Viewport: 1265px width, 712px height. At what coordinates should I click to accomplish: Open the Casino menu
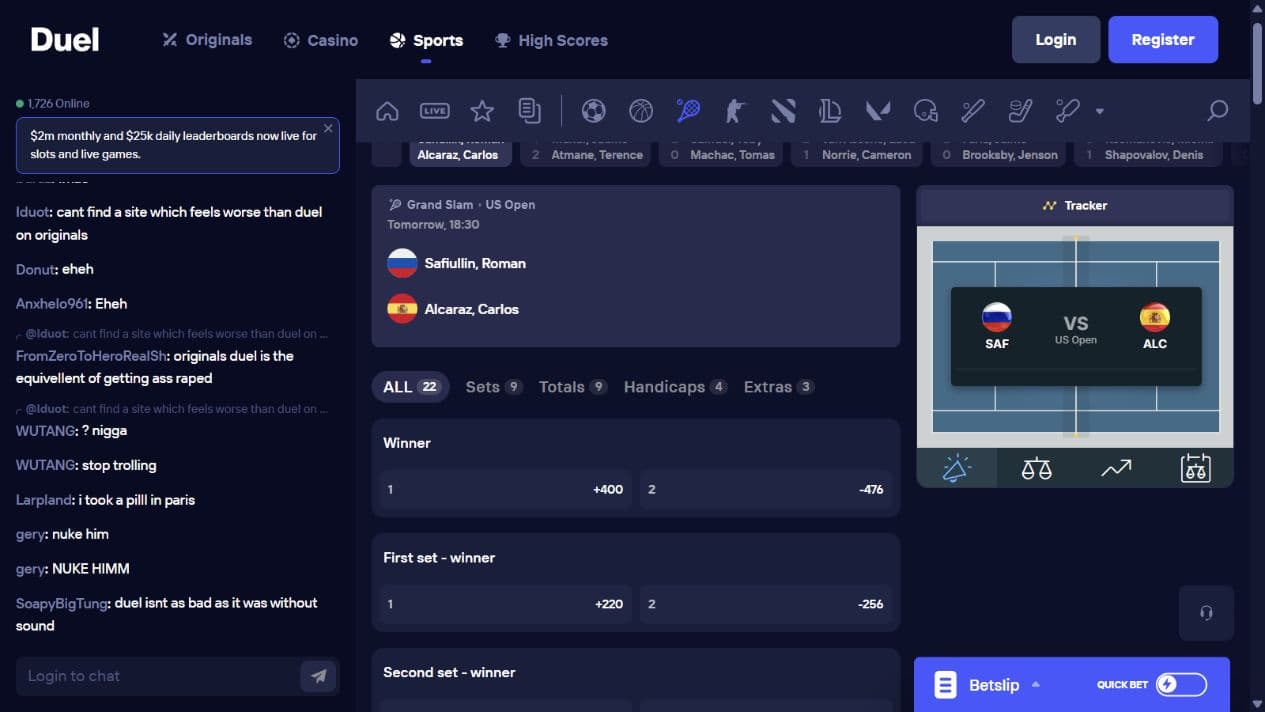pyautogui.click(x=321, y=40)
